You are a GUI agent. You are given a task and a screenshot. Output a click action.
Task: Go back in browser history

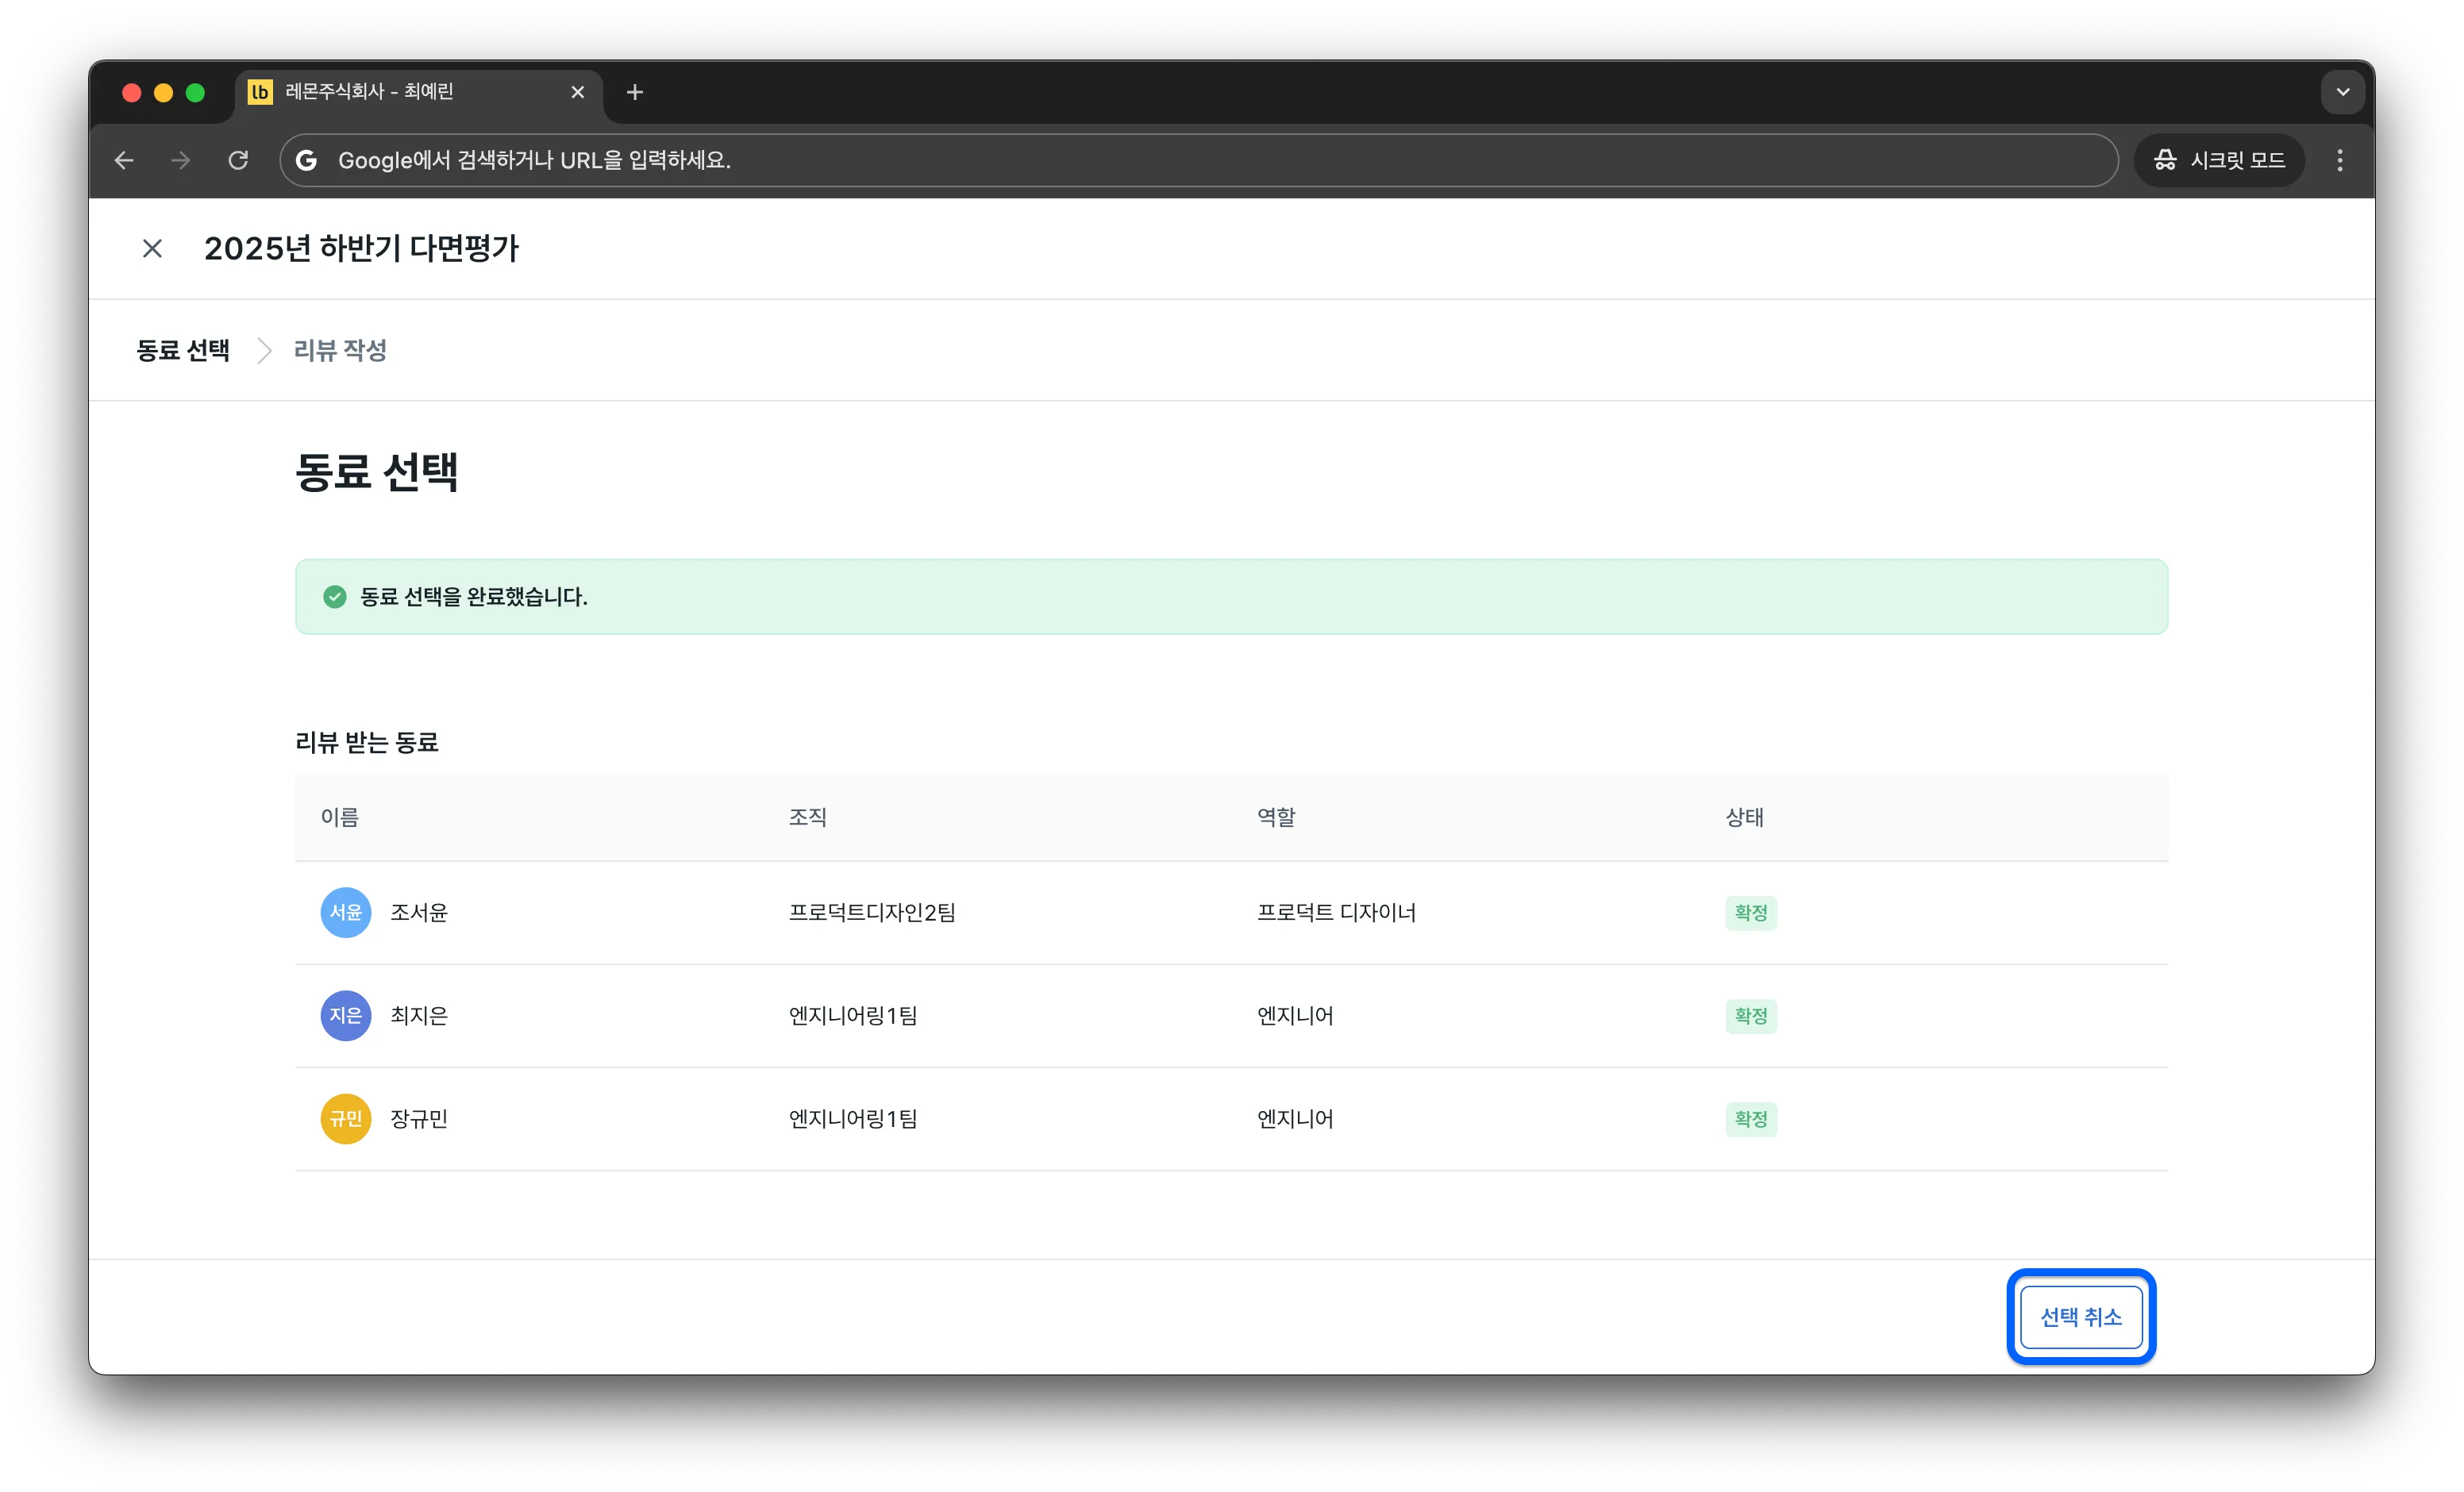pos(124,160)
